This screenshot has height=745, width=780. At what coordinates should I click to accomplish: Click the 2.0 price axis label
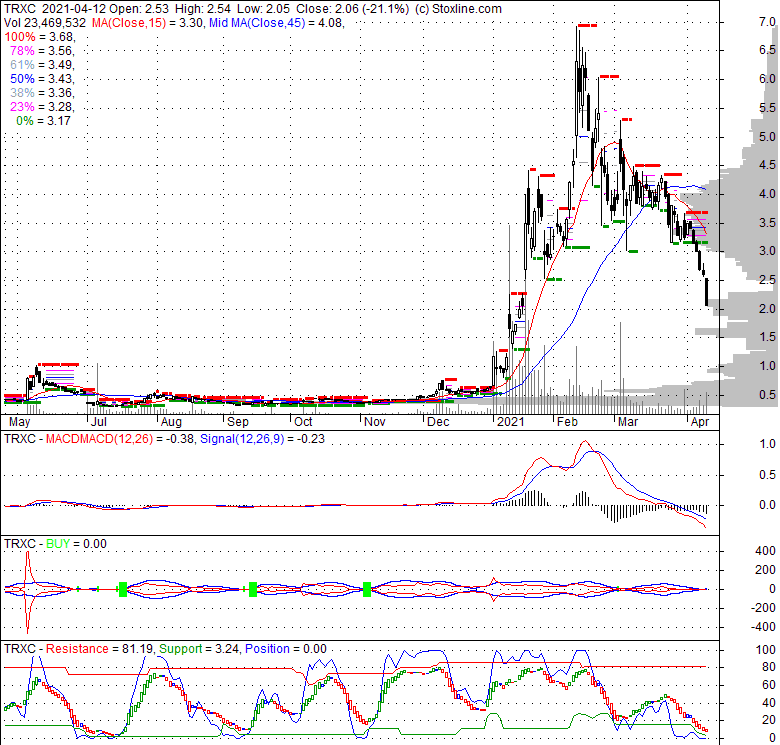click(x=767, y=309)
